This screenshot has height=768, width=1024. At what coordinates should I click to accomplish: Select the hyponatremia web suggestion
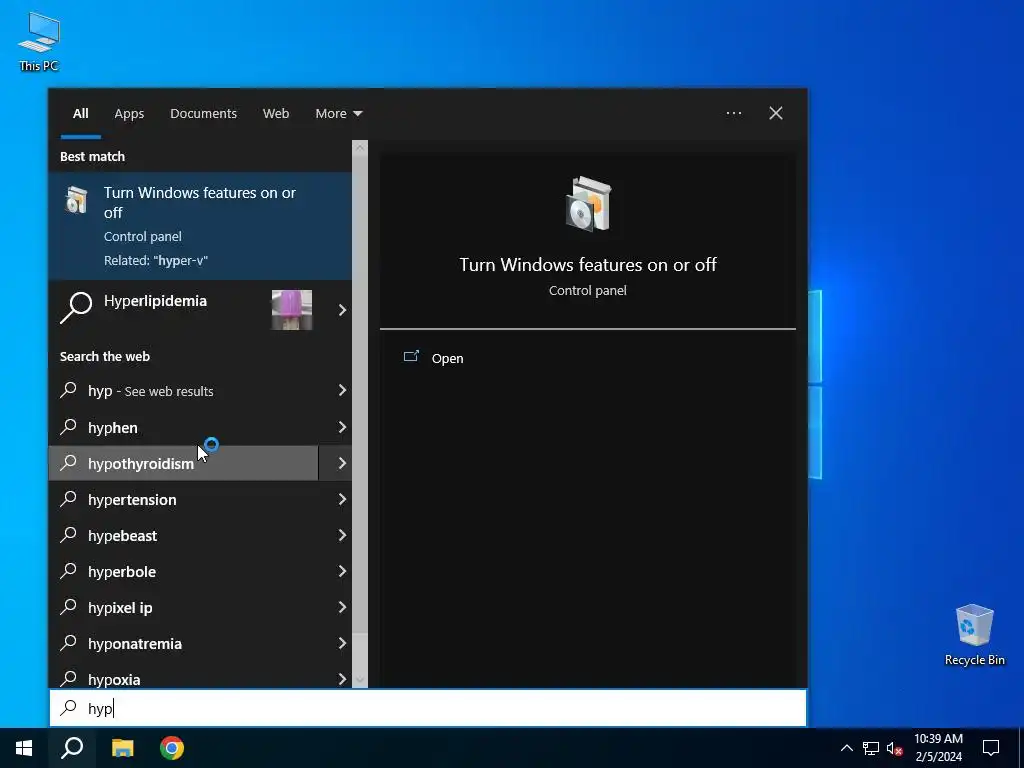[184, 643]
